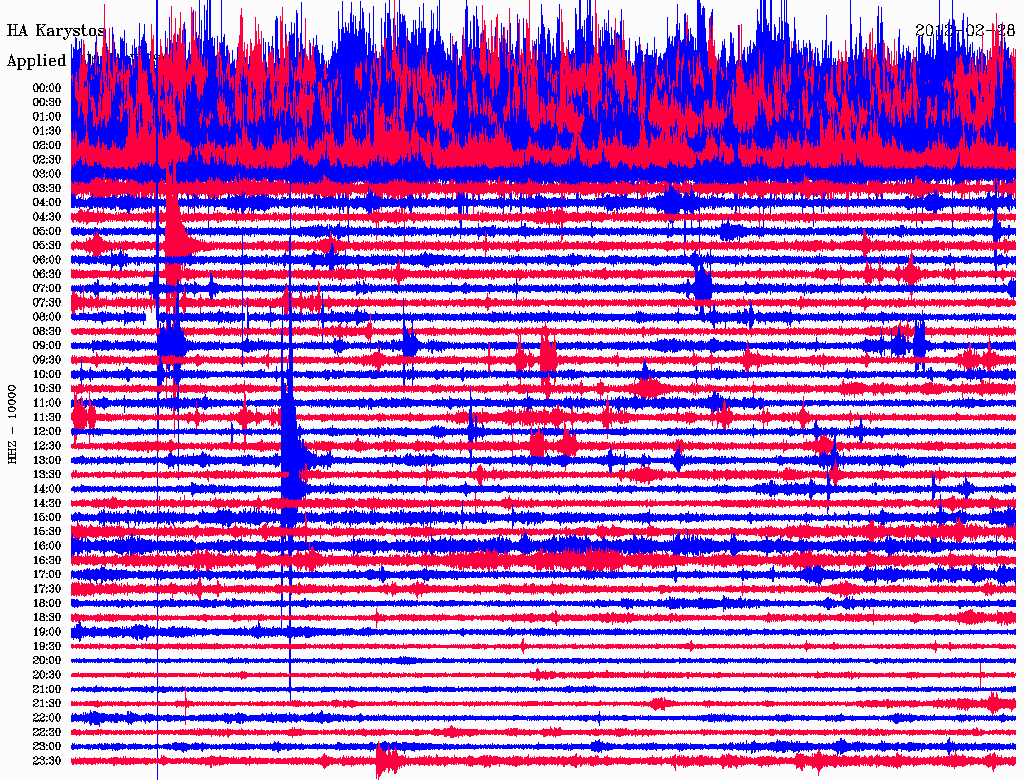Pick the 01:00 time label
This screenshot has height=780, width=1024.
[47, 117]
